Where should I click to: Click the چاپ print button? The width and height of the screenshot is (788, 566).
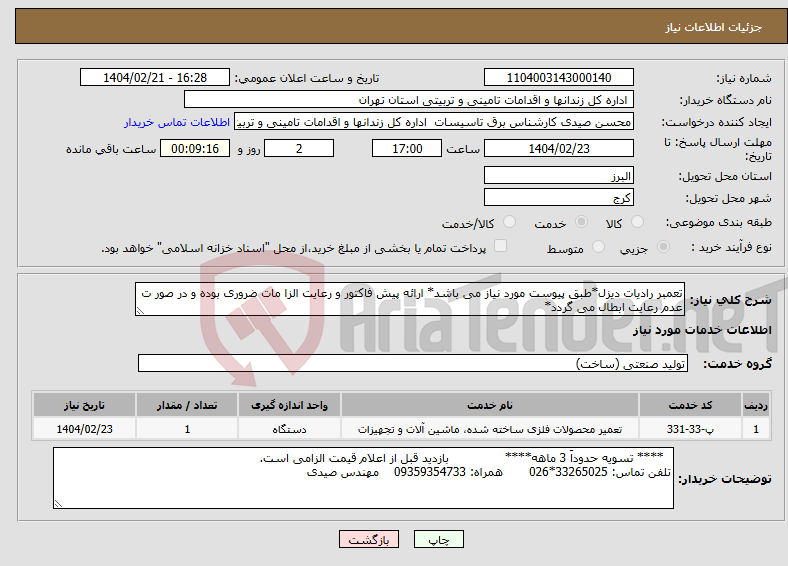coord(439,539)
